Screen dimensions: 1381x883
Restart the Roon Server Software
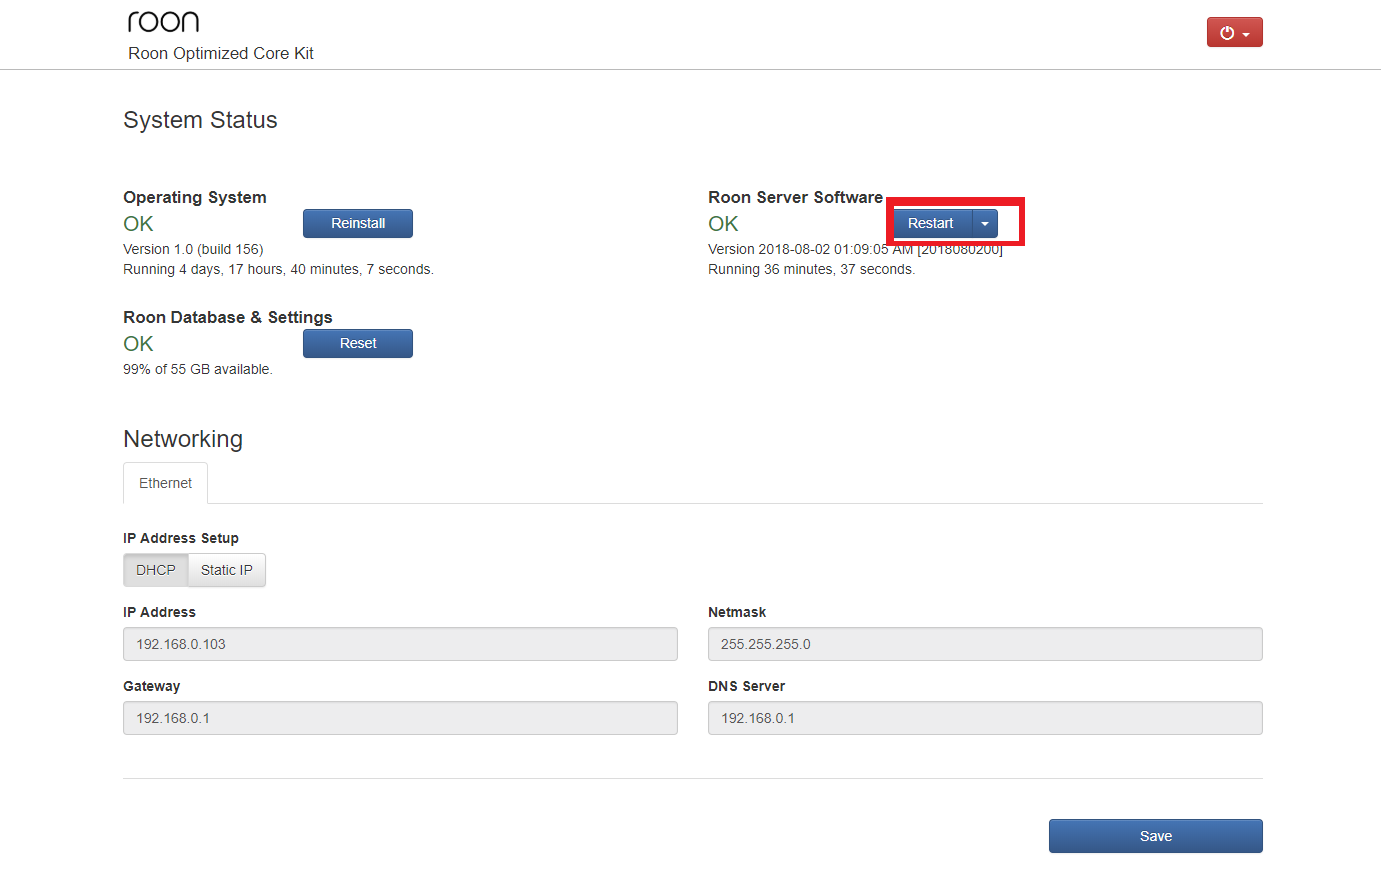pyautogui.click(x=931, y=223)
